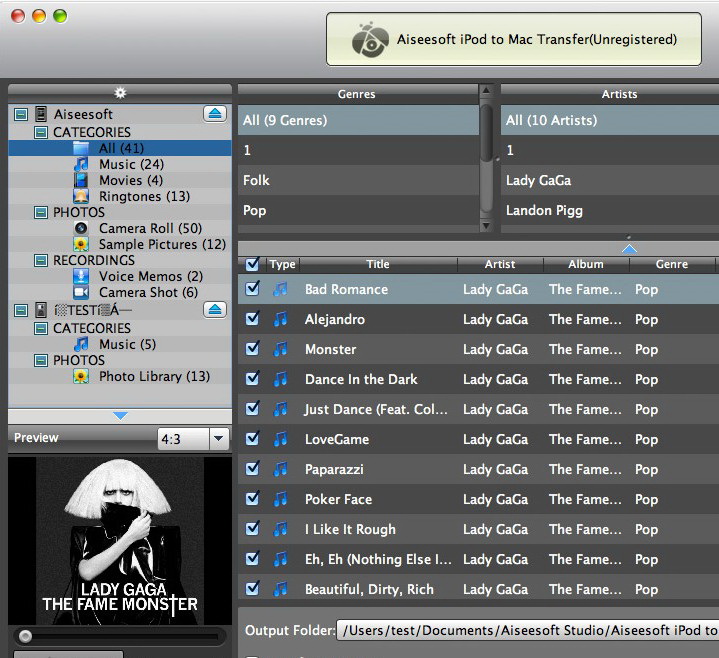Viewport: 719px width, 658px height.
Task: Toggle the select-all checkbox in table header
Action: [x=252, y=264]
